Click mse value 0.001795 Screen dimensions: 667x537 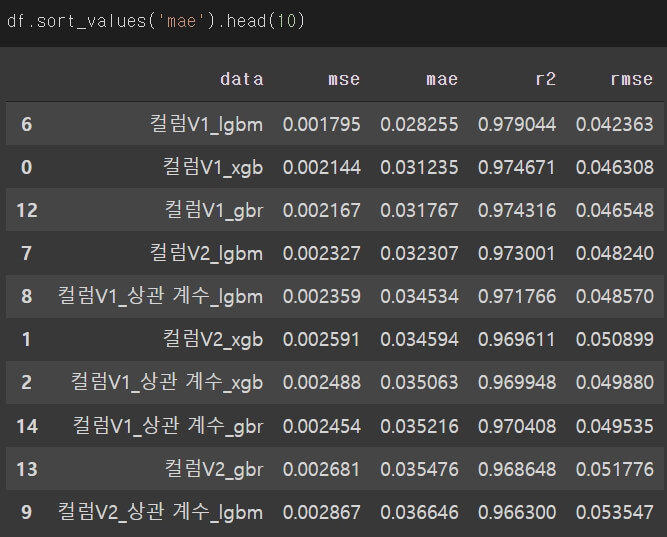click(322, 124)
